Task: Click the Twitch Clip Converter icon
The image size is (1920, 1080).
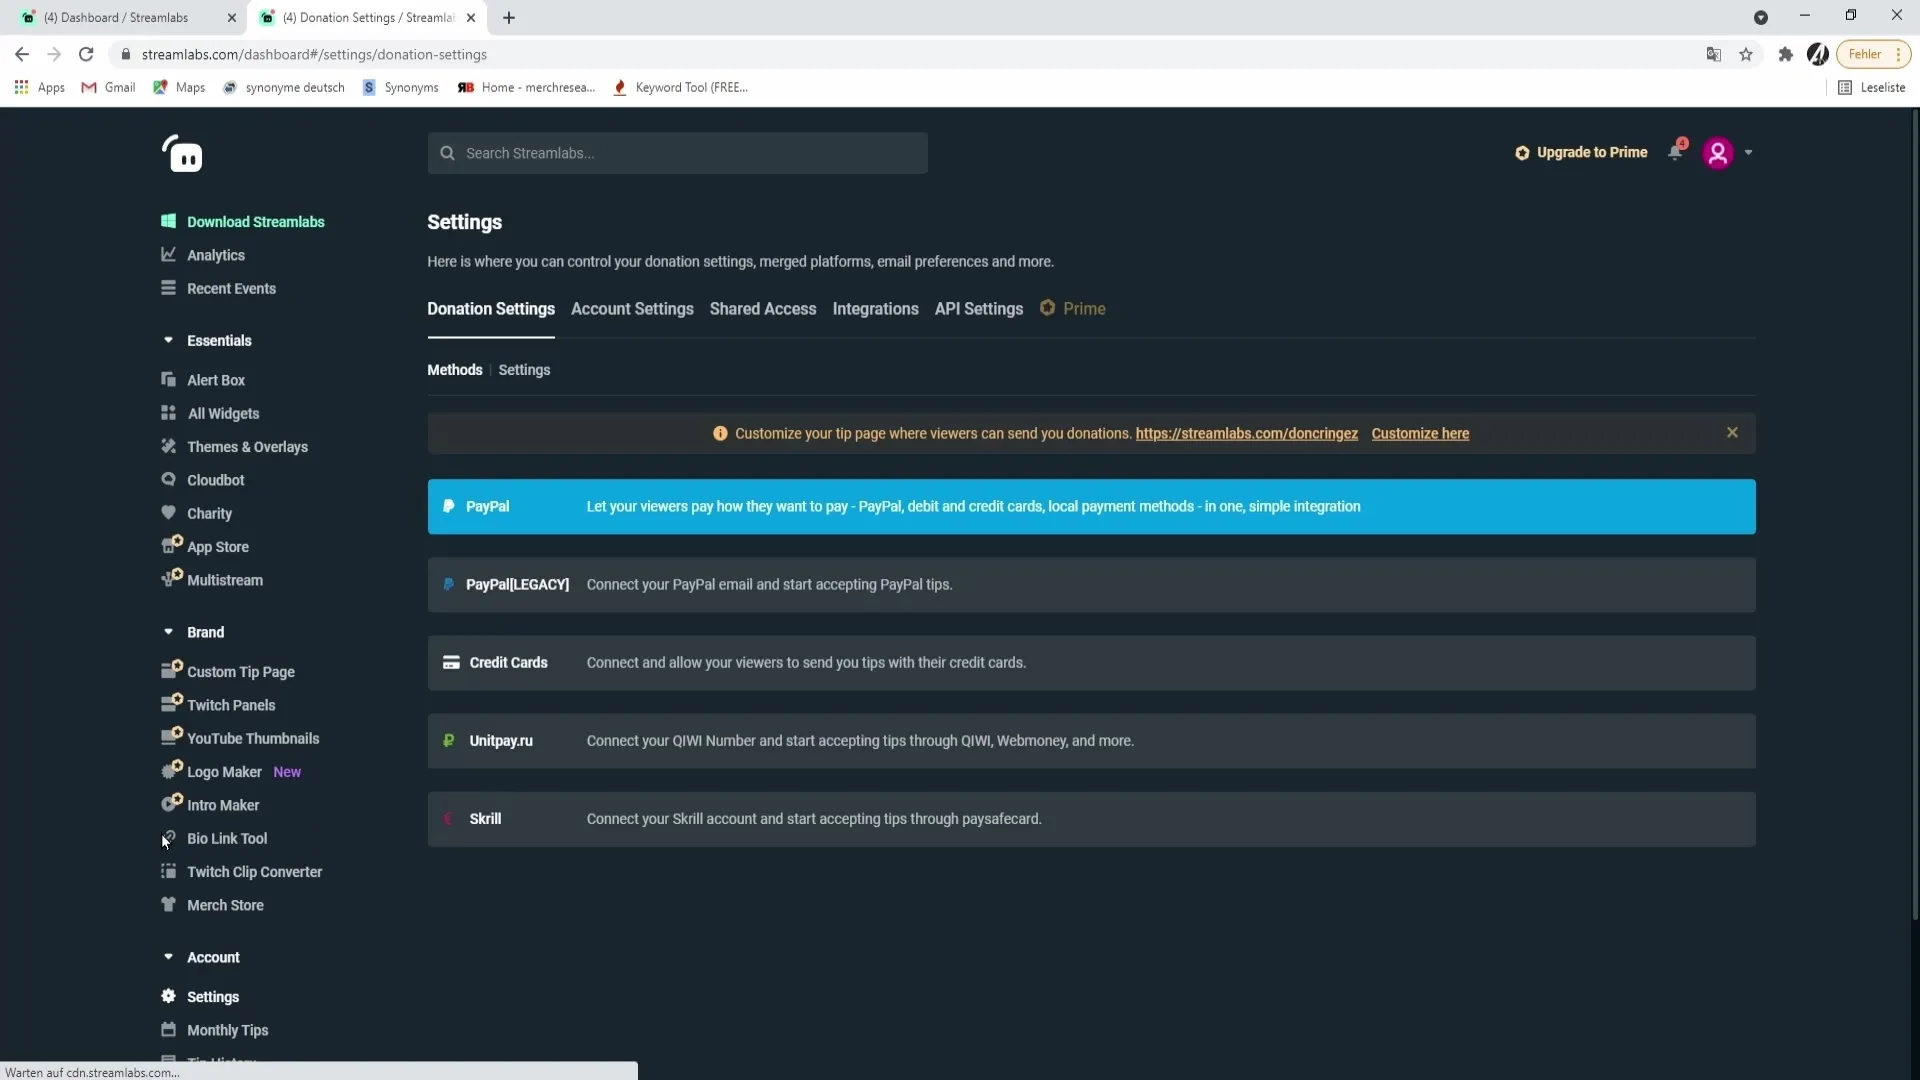Action: coord(168,871)
